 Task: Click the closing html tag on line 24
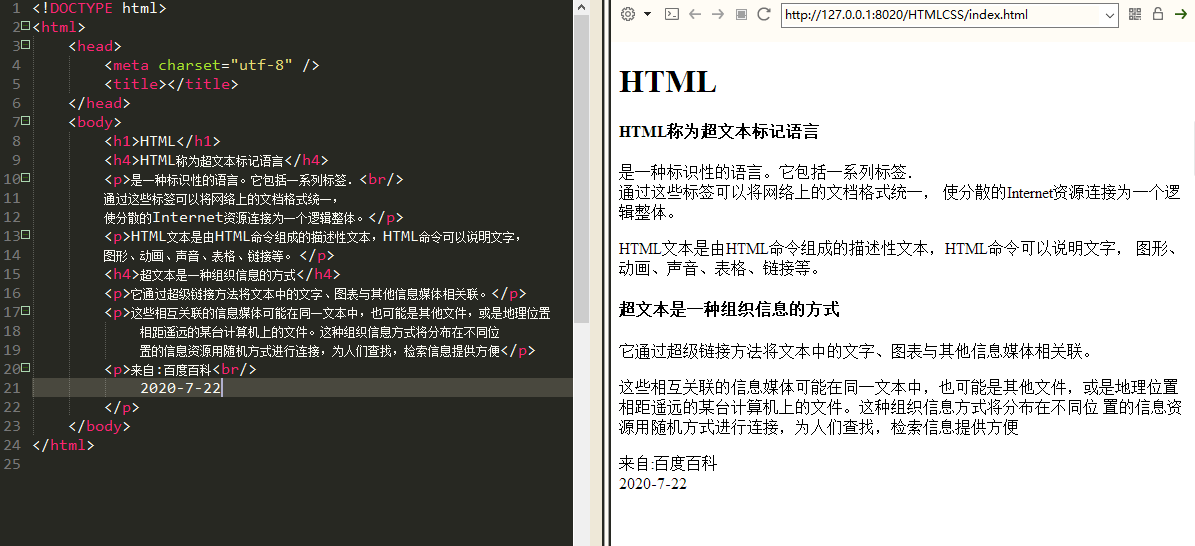(63, 445)
